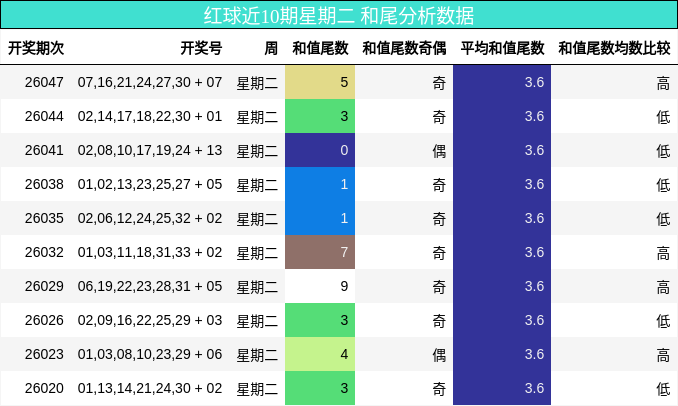
Task: Select draw period 26026
Action: (x=44, y=320)
